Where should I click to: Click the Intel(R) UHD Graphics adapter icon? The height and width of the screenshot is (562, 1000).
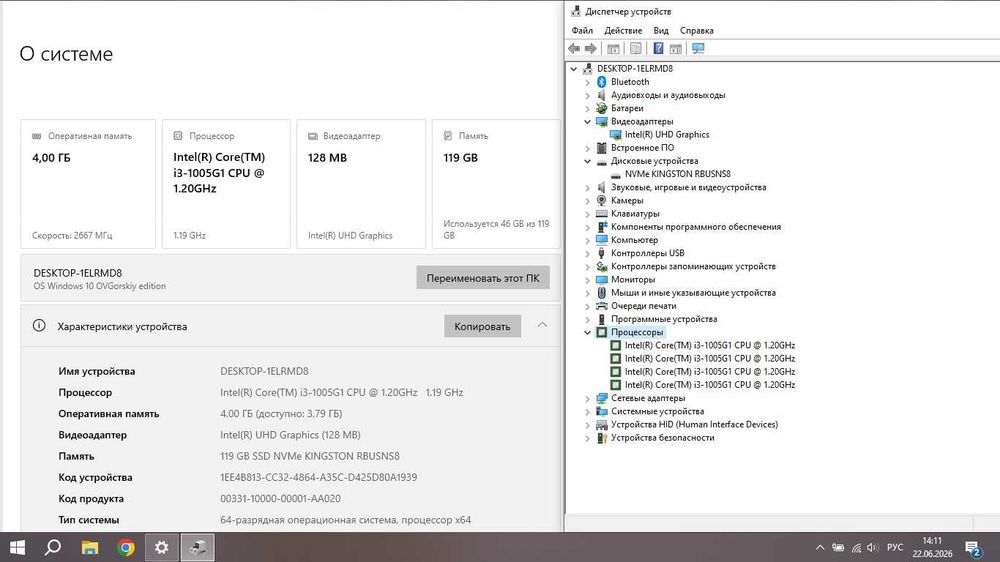tap(615, 135)
